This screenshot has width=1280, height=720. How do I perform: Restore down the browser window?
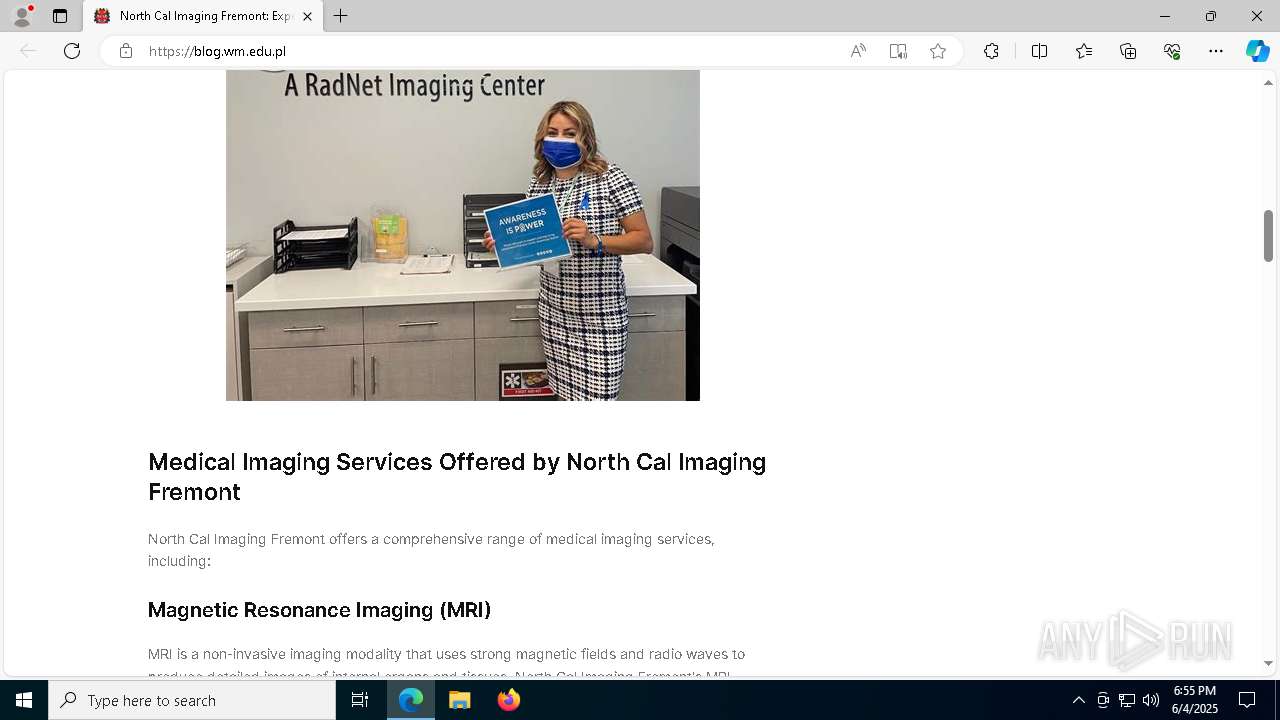click(x=1211, y=16)
